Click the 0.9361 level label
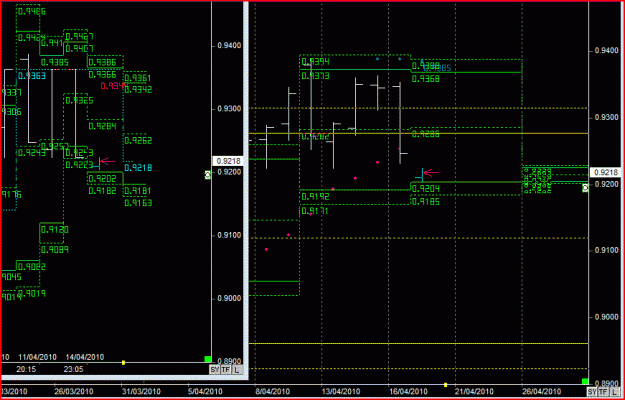The width and height of the screenshot is (625, 400). tap(138, 78)
